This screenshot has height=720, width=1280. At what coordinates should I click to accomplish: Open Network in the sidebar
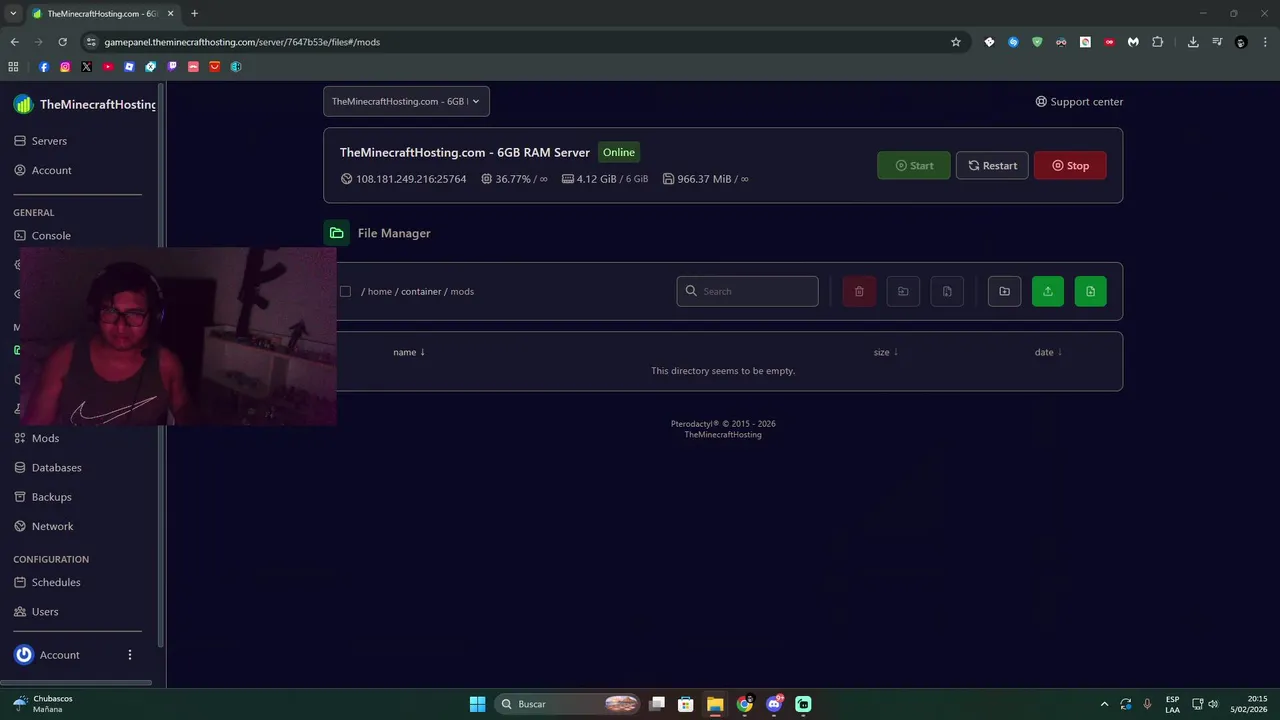[x=43, y=526]
